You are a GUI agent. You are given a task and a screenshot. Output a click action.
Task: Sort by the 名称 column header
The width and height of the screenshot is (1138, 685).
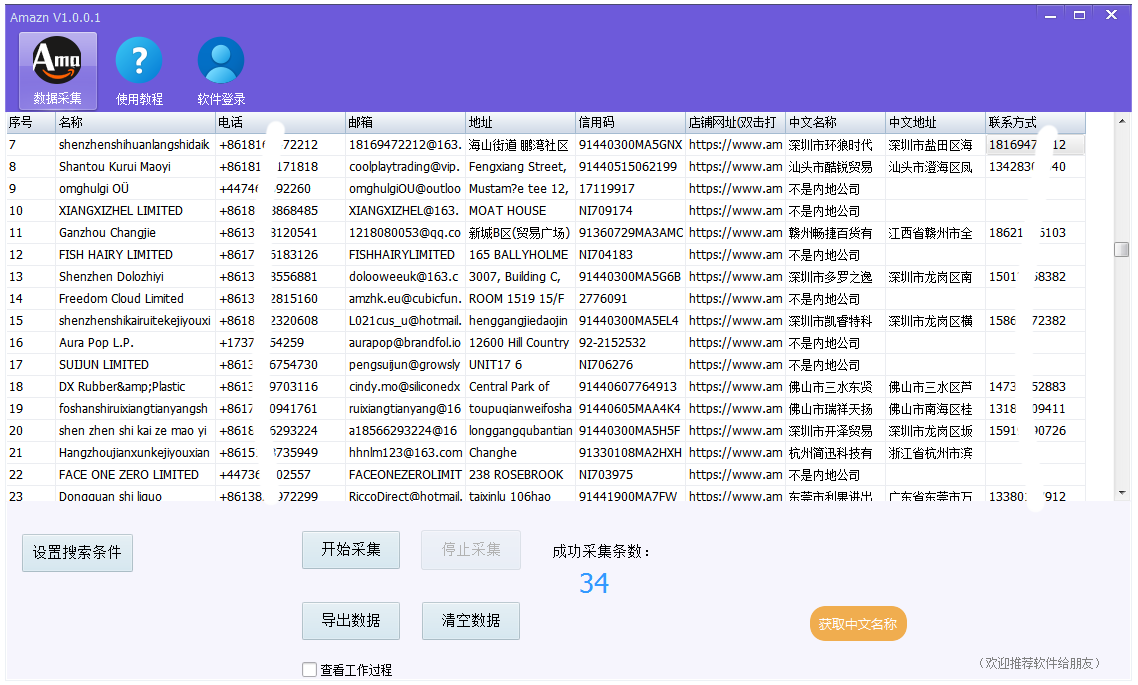(x=135, y=123)
